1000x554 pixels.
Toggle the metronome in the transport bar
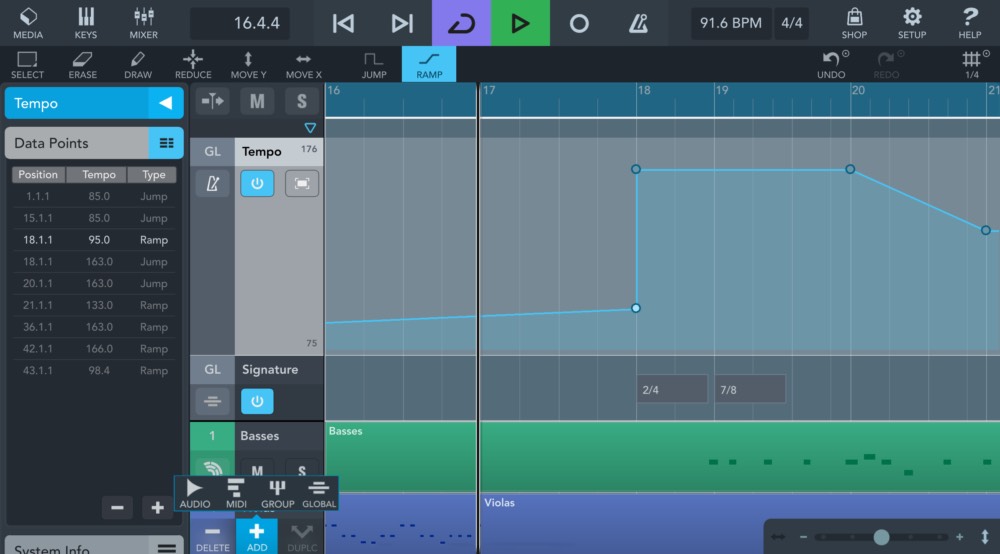pos(638,24)
